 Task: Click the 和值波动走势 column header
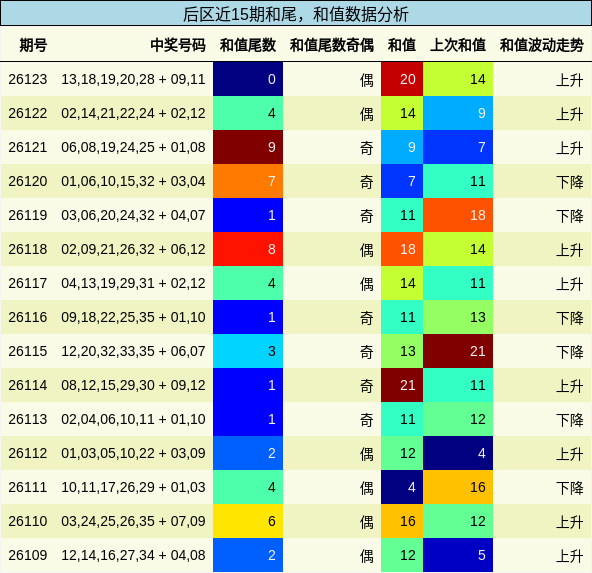542,45
